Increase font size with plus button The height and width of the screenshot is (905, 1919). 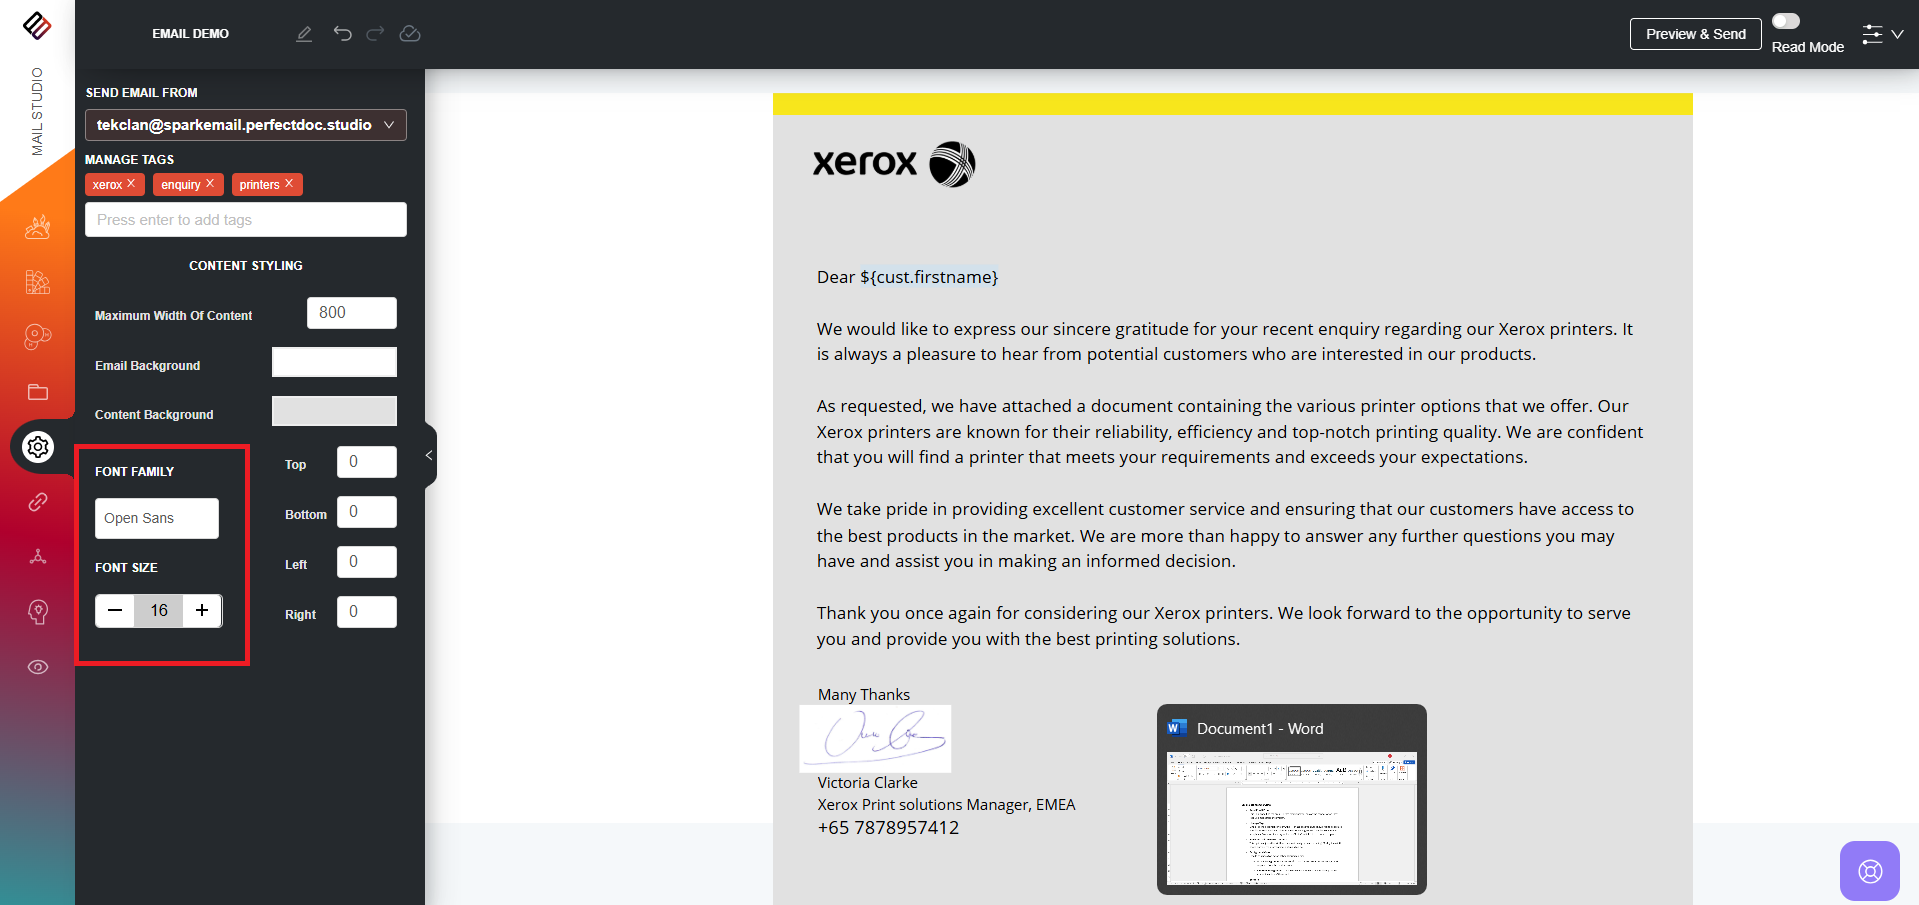[x=202, y=610]
